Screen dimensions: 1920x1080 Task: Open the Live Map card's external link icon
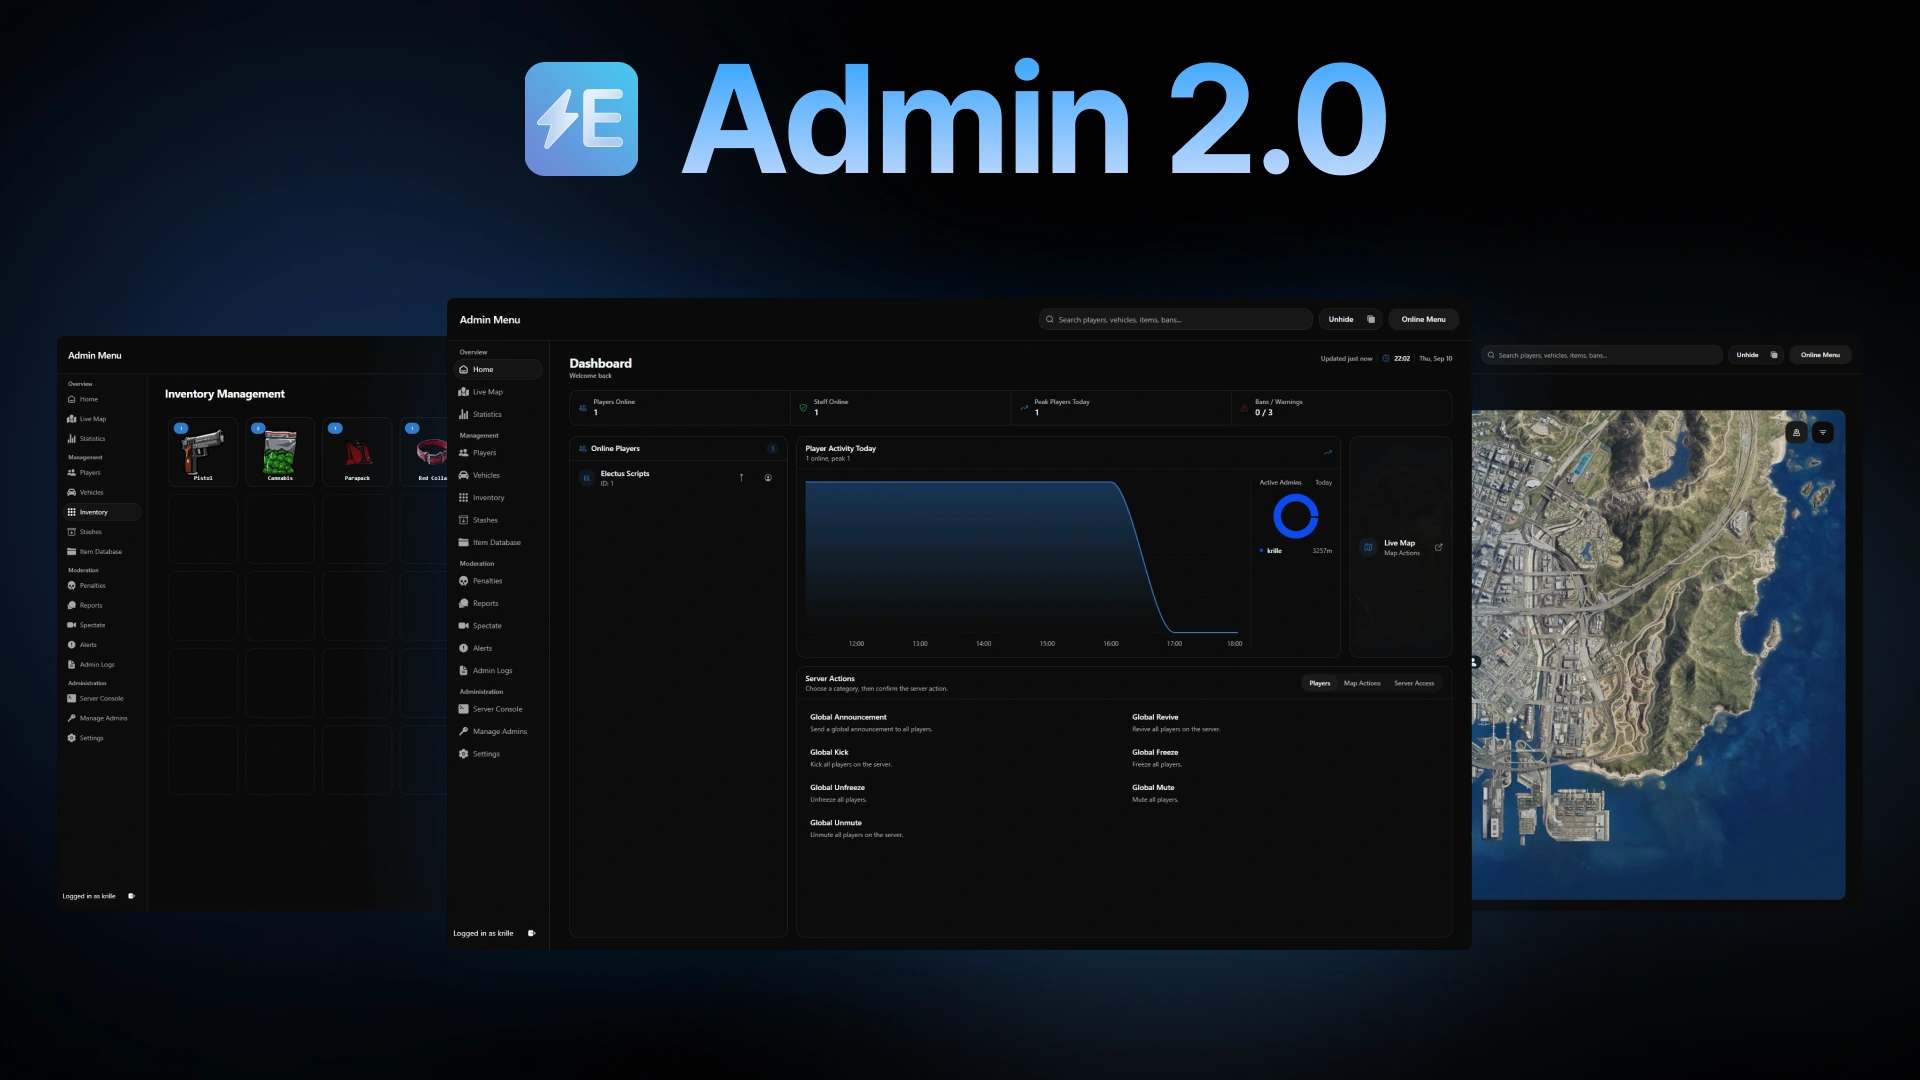[1439, 547]
